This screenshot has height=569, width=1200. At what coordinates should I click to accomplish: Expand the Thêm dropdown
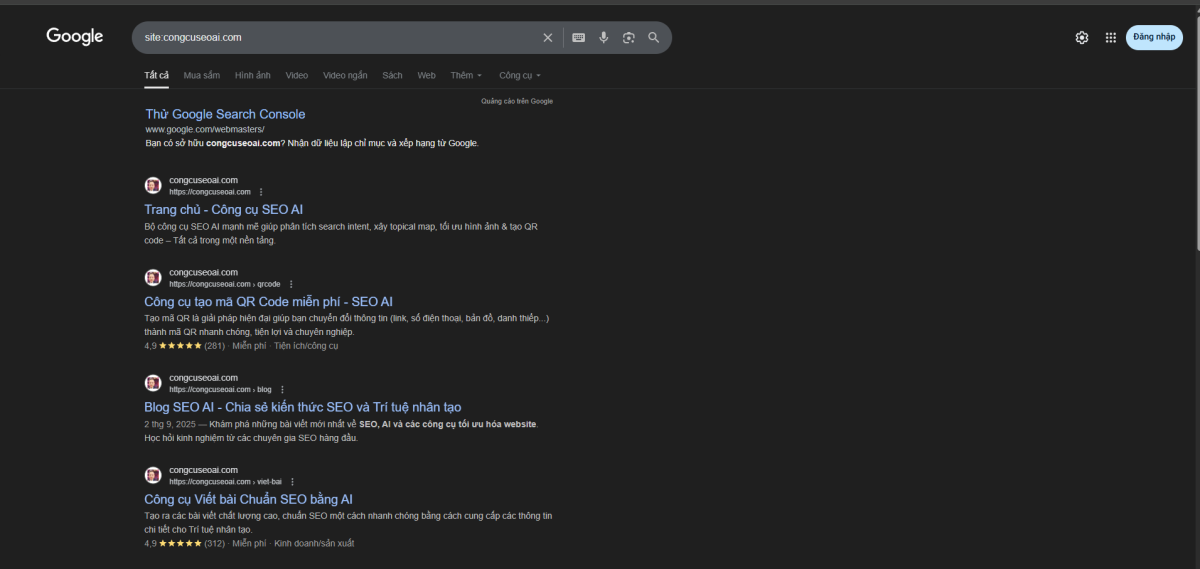click(x=466, y=75)
